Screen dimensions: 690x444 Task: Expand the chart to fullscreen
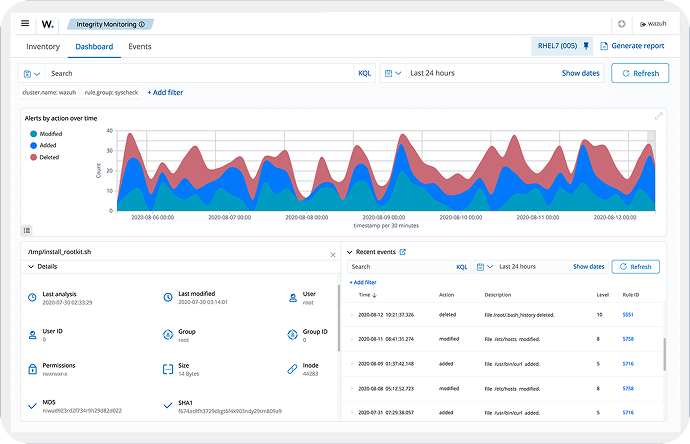coord(658,117)
